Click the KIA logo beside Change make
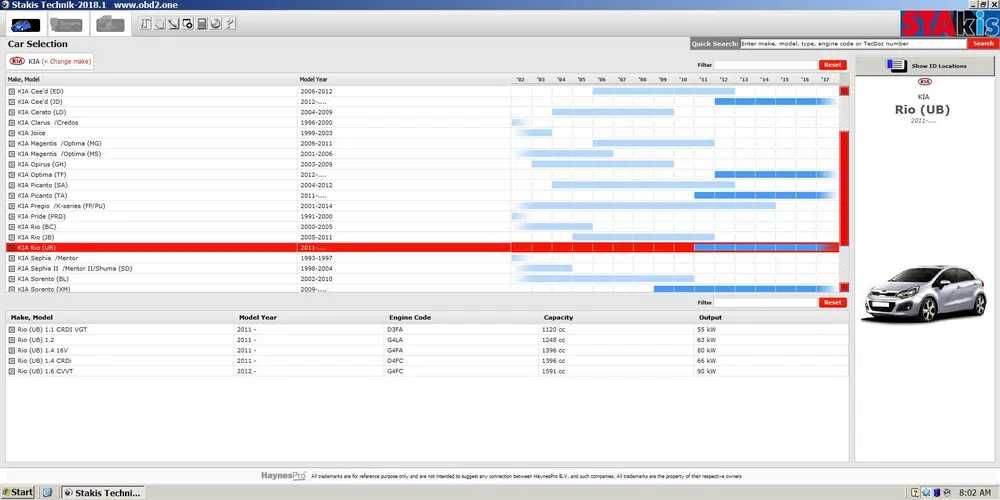The width and height of the screenshot is (1000, 500). click(17, 61)
